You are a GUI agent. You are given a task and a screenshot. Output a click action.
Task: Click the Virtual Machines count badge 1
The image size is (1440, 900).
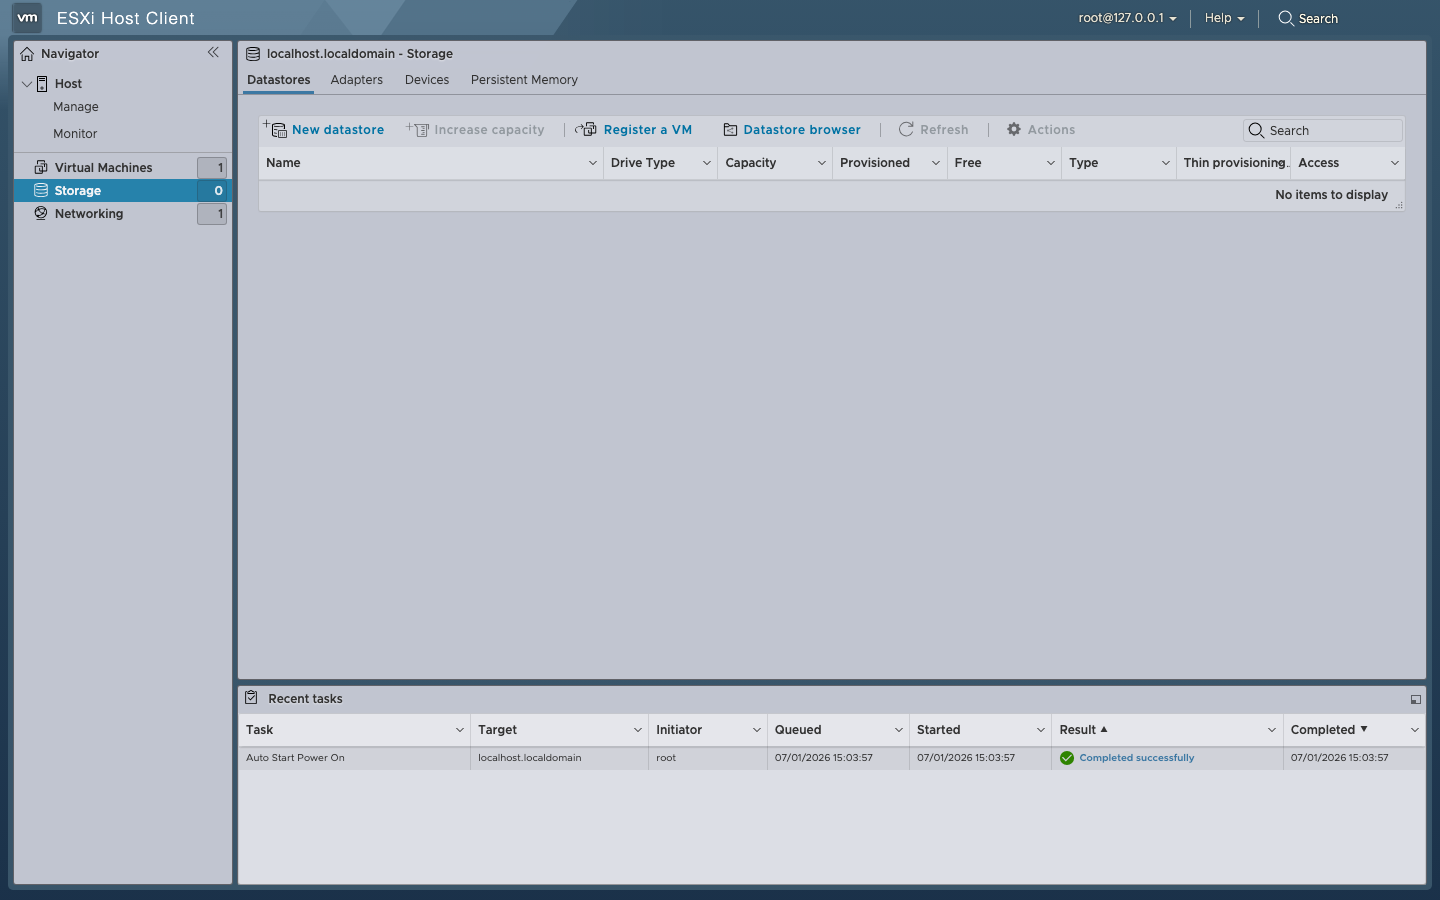(x=212, y=167)
